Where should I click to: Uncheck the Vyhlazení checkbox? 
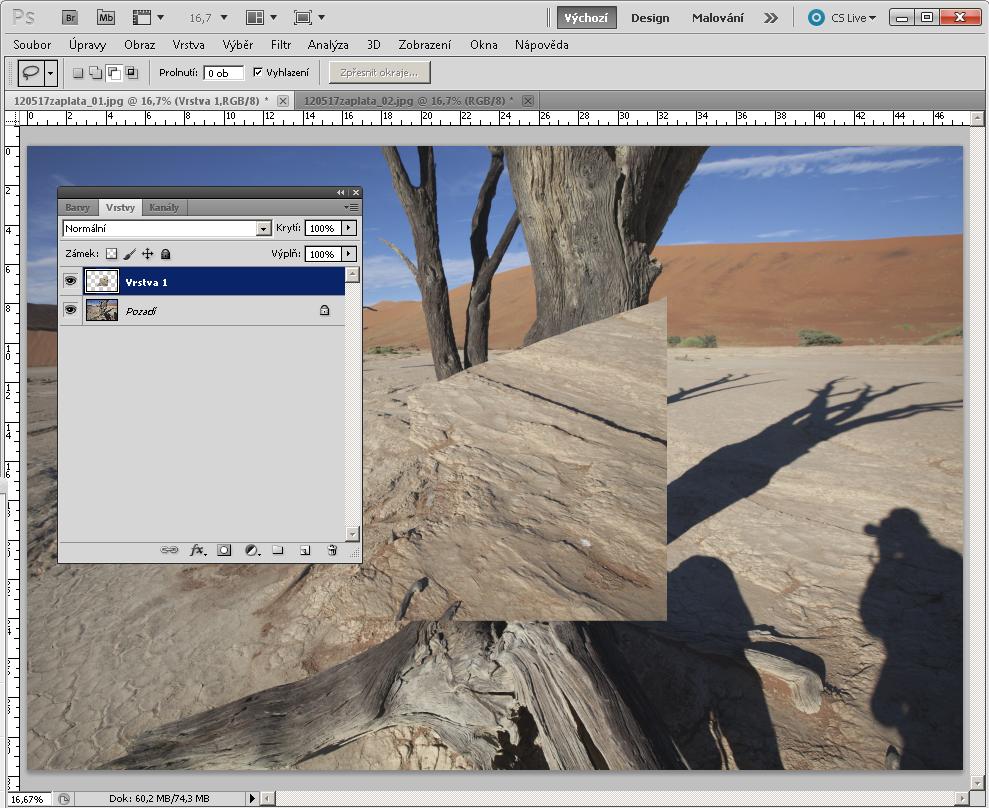pyautogui.click(x=258, y=72)
